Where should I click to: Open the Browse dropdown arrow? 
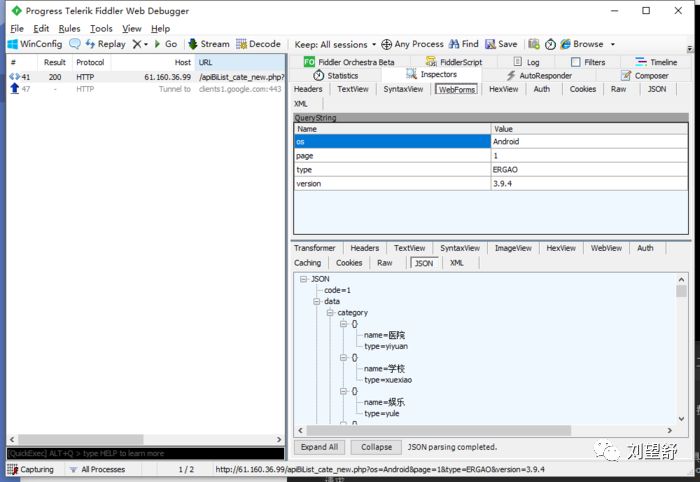click(612, 44)
